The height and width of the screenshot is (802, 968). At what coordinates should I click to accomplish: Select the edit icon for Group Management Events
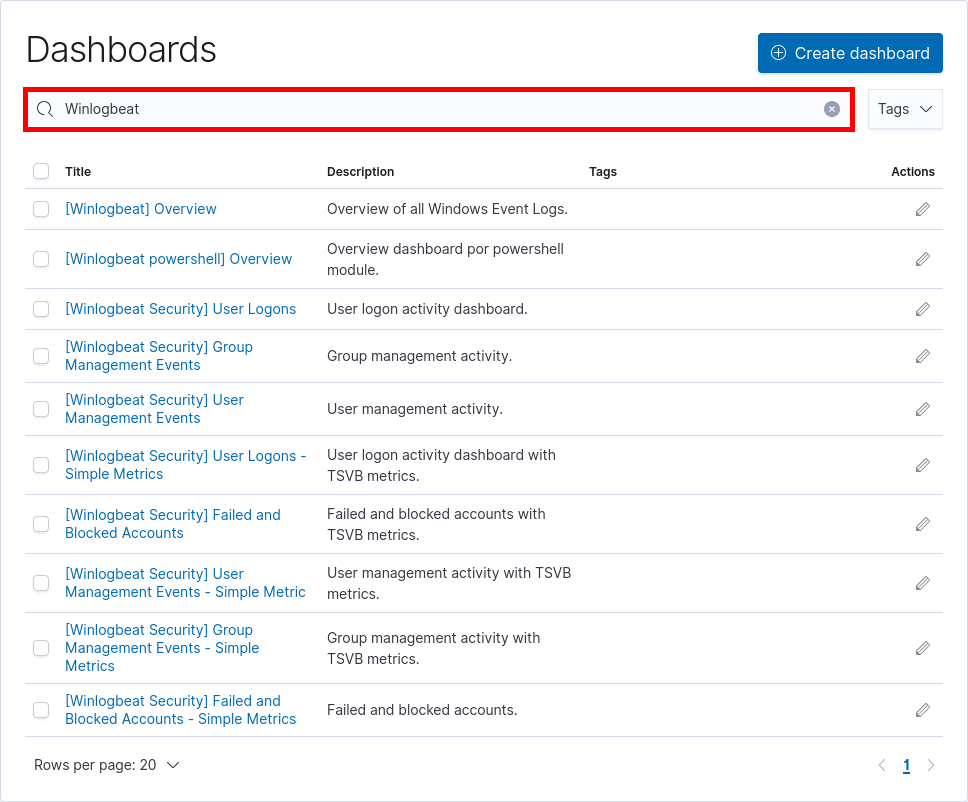(922, 356)
